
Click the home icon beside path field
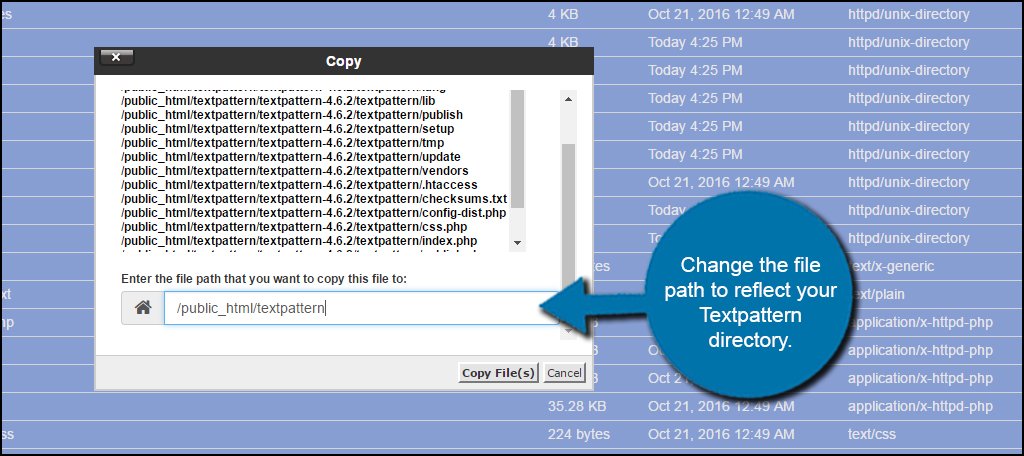[143, 308]
